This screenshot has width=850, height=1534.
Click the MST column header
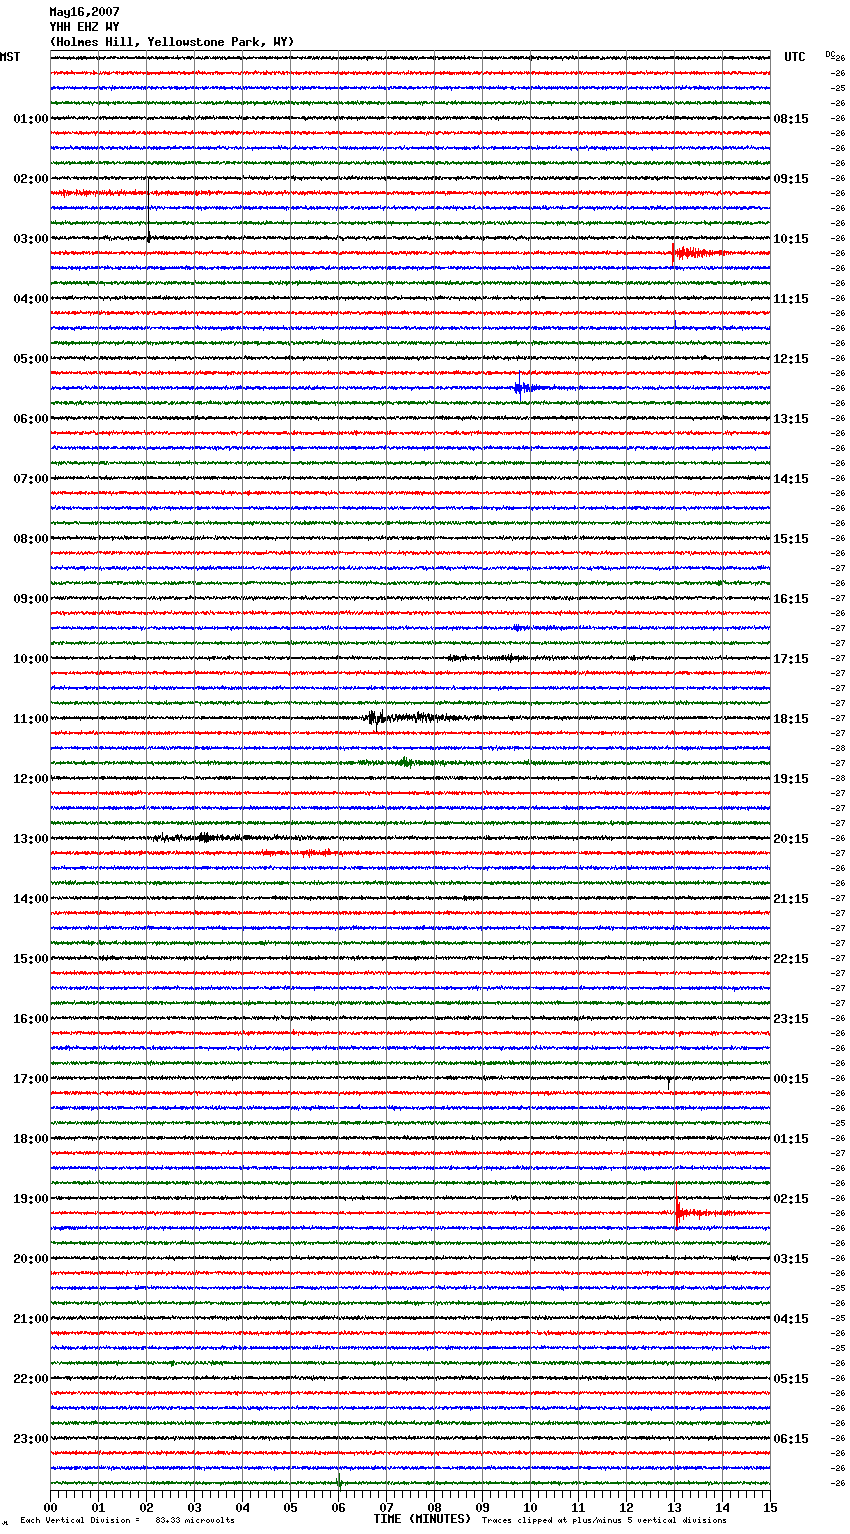click(x=10, y=57)
